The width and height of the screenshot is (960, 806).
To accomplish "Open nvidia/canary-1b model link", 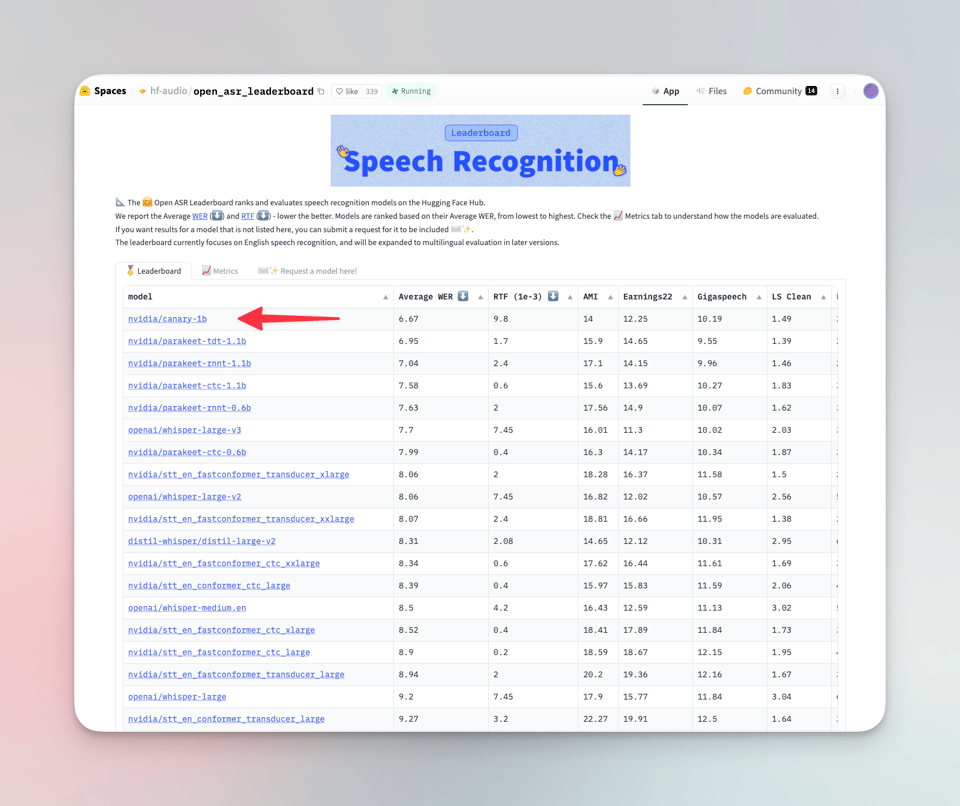I will coord(167,319).
